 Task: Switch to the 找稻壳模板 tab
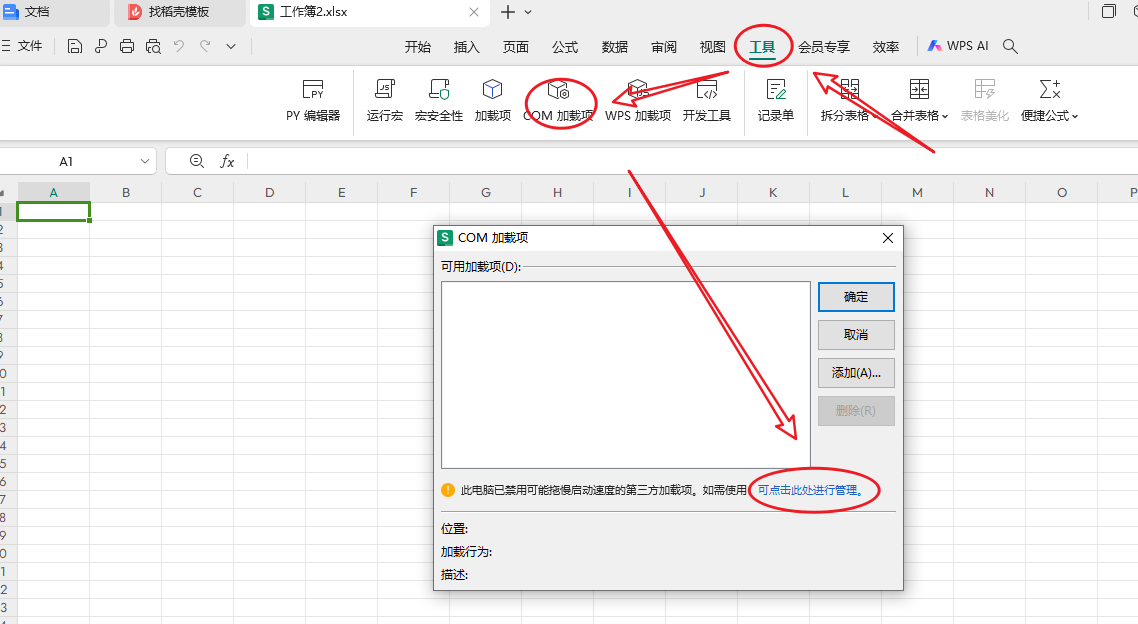pos(178,12)
